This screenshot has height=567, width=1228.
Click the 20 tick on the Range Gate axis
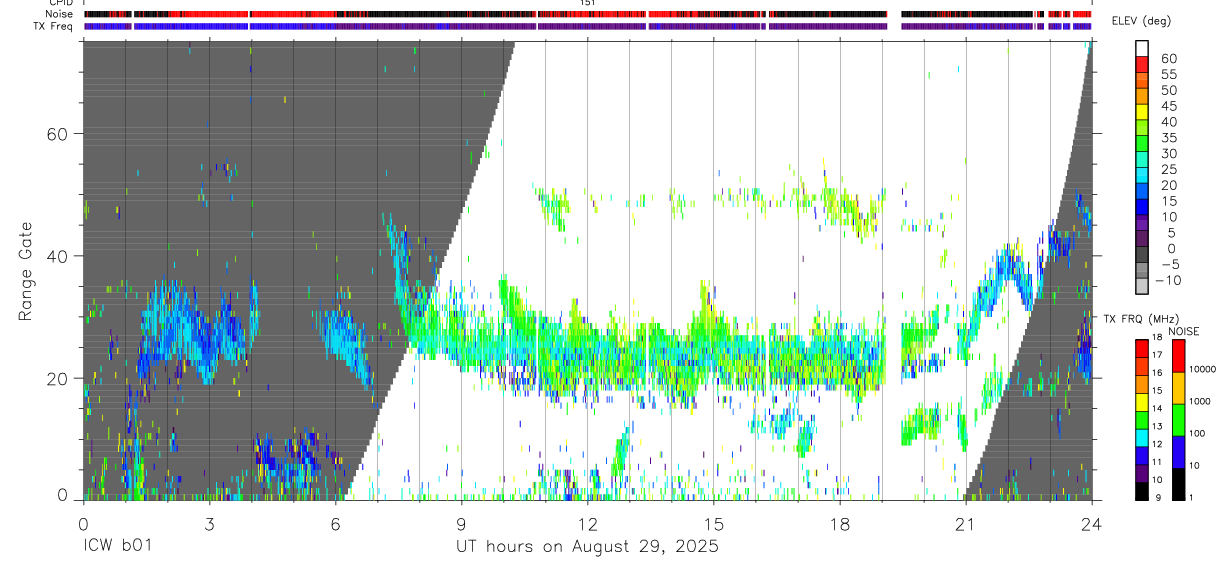click(57, 379)
